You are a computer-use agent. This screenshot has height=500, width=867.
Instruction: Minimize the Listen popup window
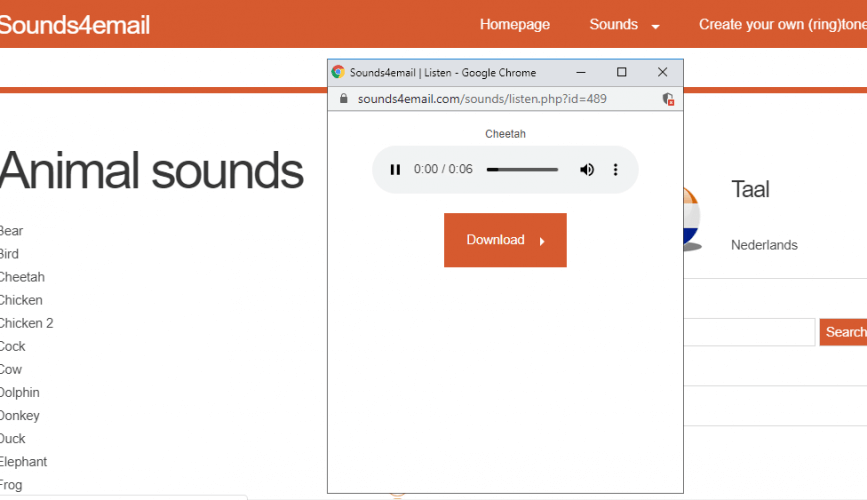[581, 72]
